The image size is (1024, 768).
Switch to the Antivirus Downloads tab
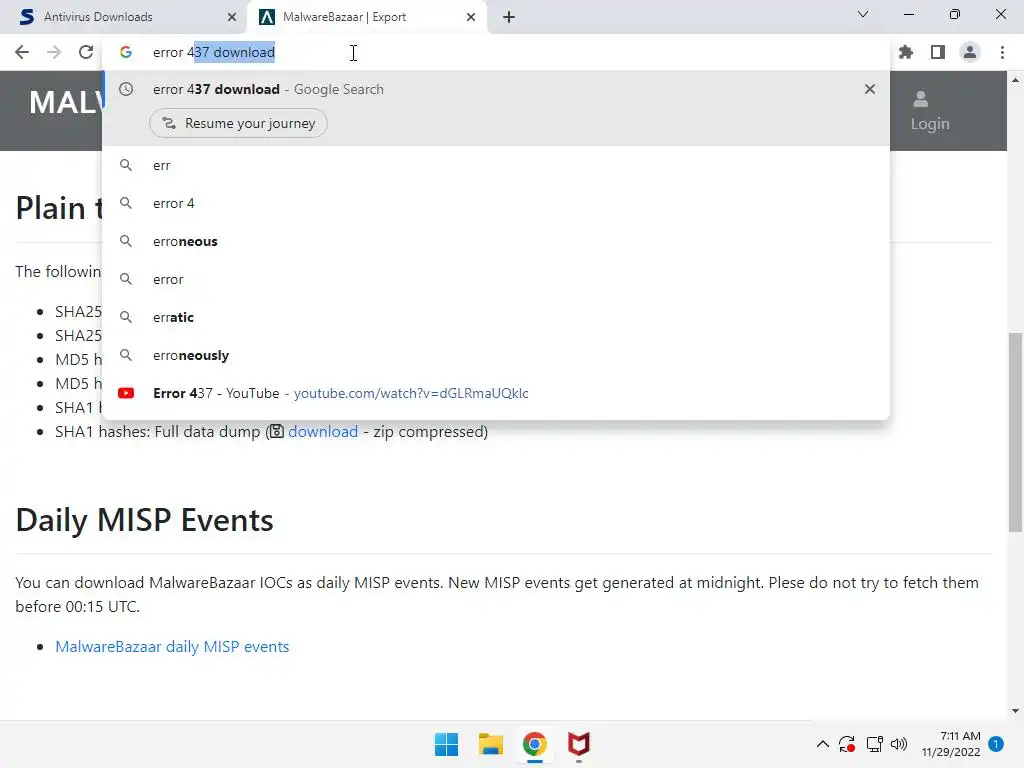(124, 17)
